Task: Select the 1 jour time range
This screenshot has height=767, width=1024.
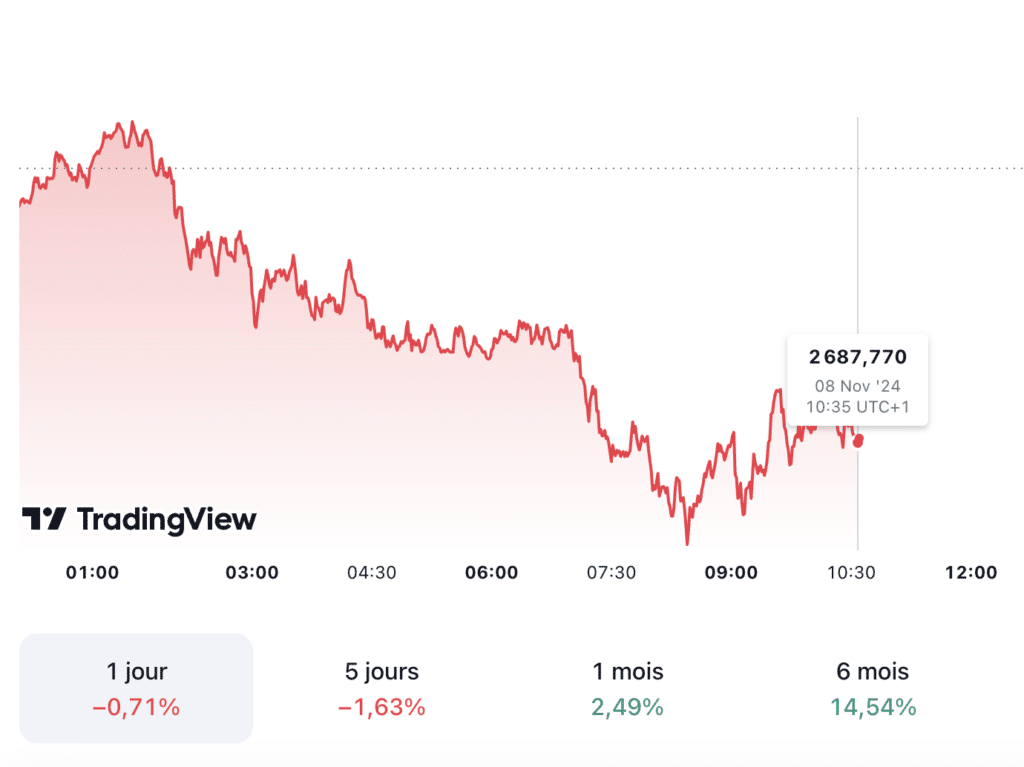Action: pyautogui.click(x=136, y=688)
